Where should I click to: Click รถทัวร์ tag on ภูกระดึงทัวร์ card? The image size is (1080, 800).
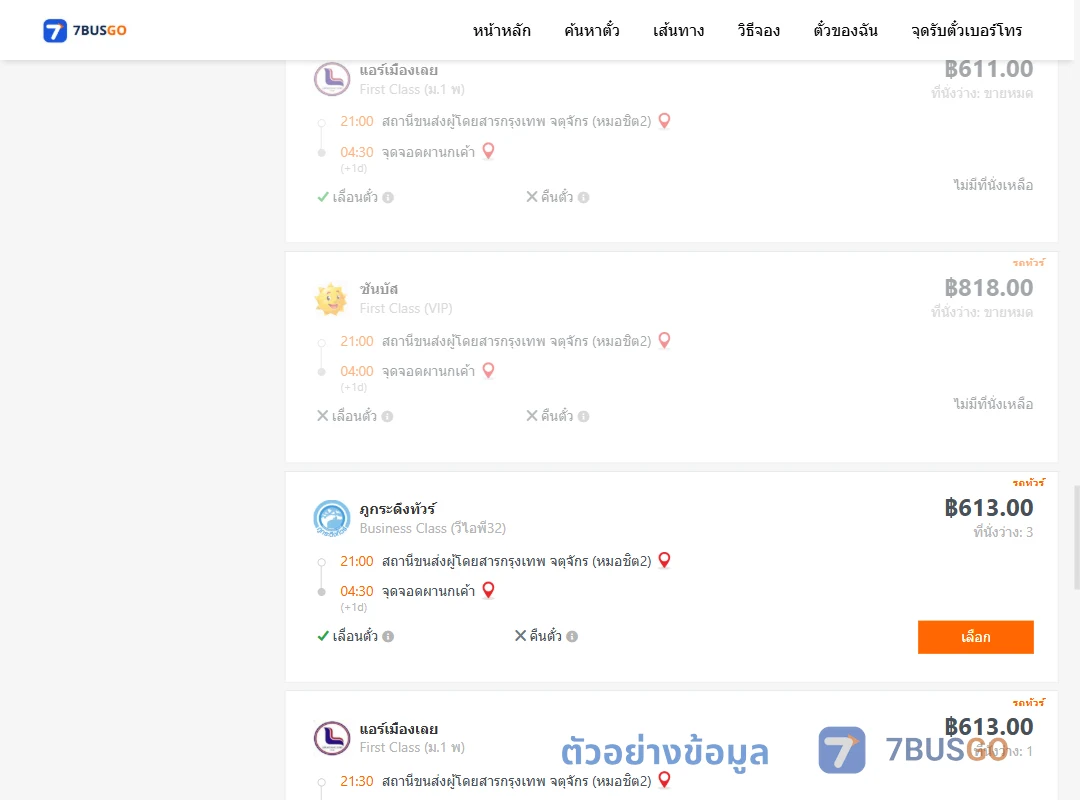1028,482
